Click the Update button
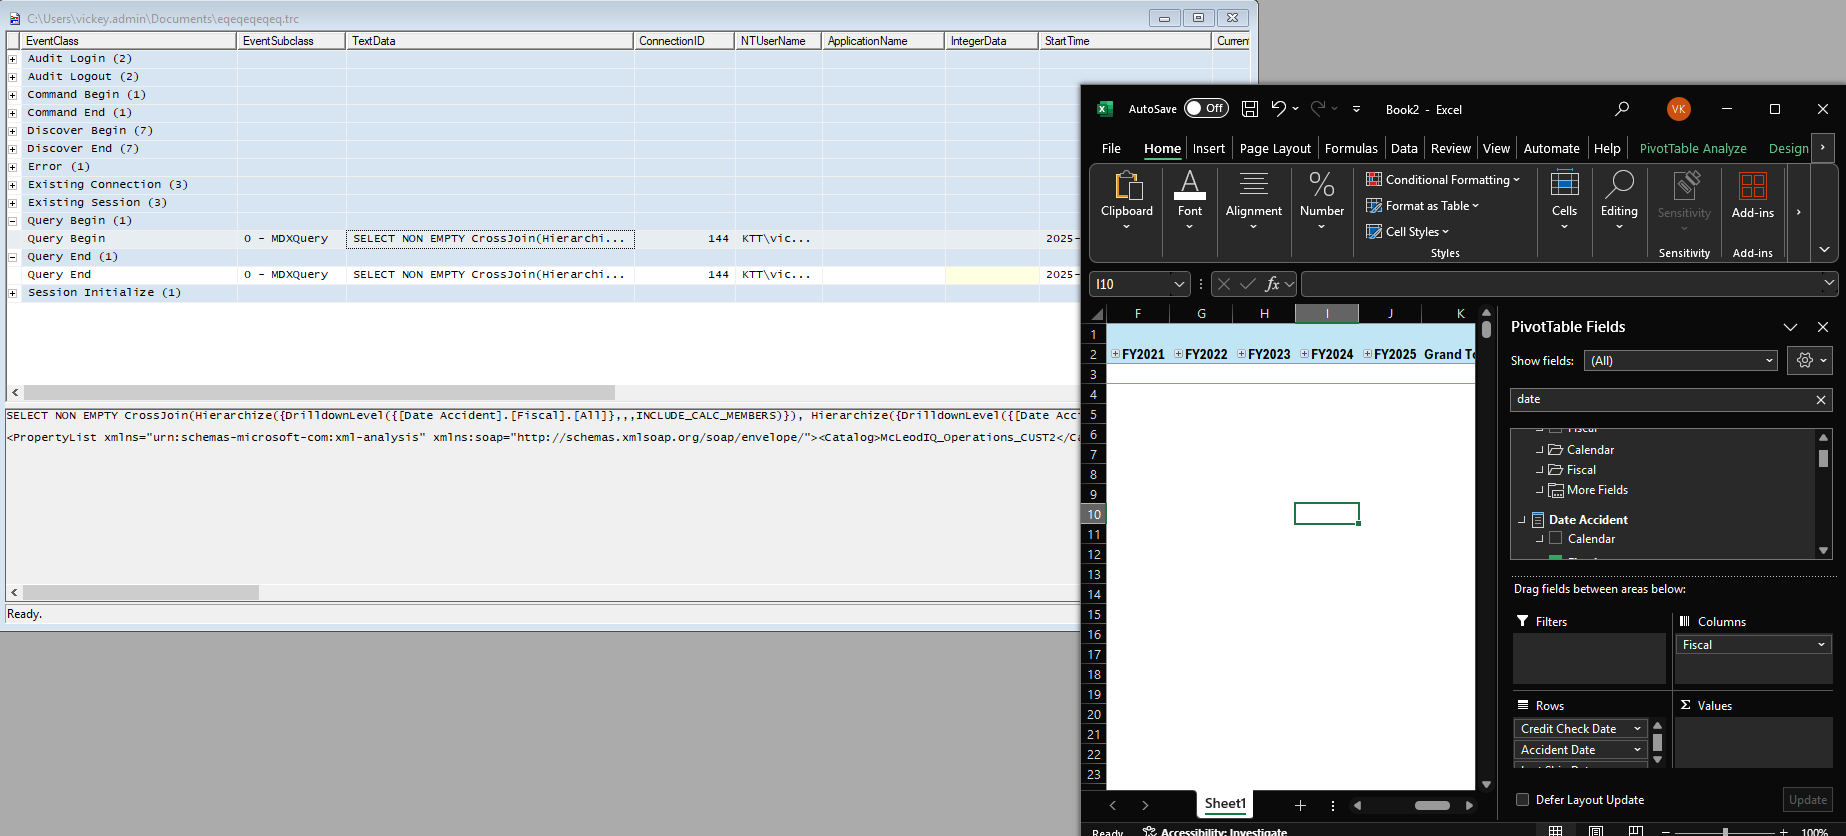Viewport: 1846px width, 836px height. (x=1808, y=800)
